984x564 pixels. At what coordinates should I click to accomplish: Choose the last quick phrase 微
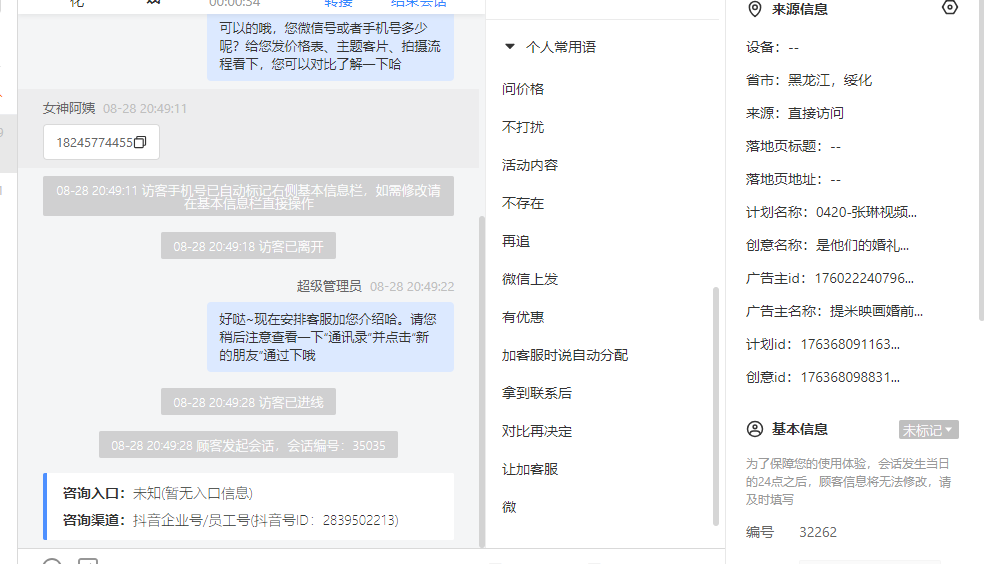[509, 507]
